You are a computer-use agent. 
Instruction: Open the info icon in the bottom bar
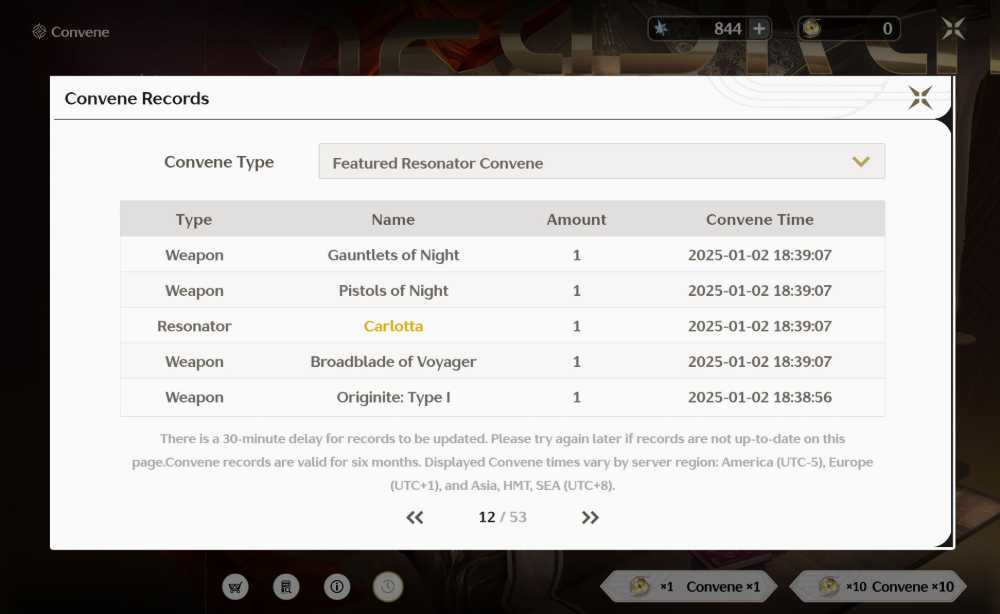[337, 587]
